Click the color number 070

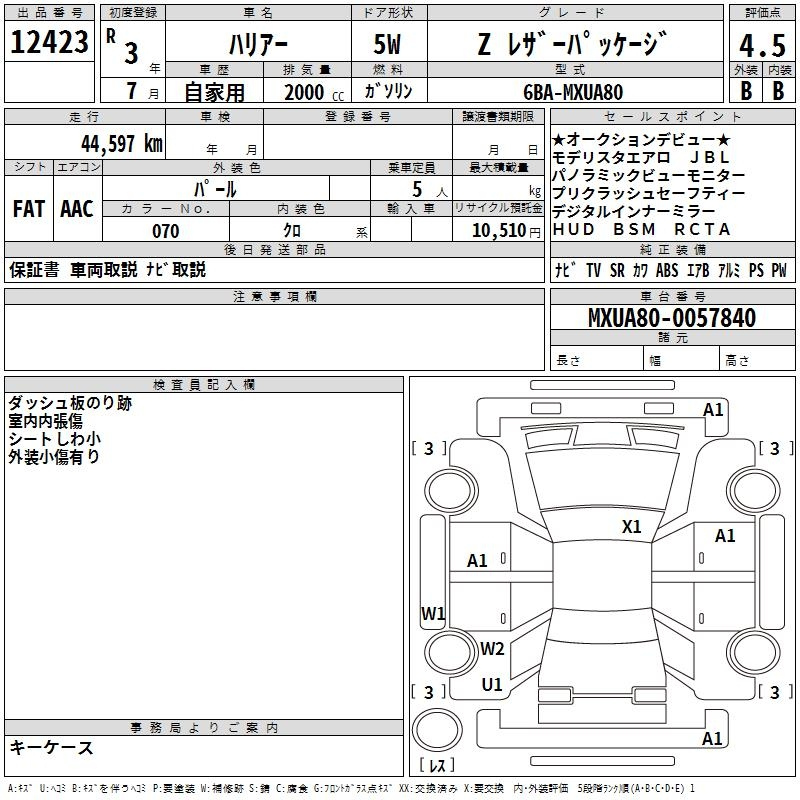coord(166,231)
